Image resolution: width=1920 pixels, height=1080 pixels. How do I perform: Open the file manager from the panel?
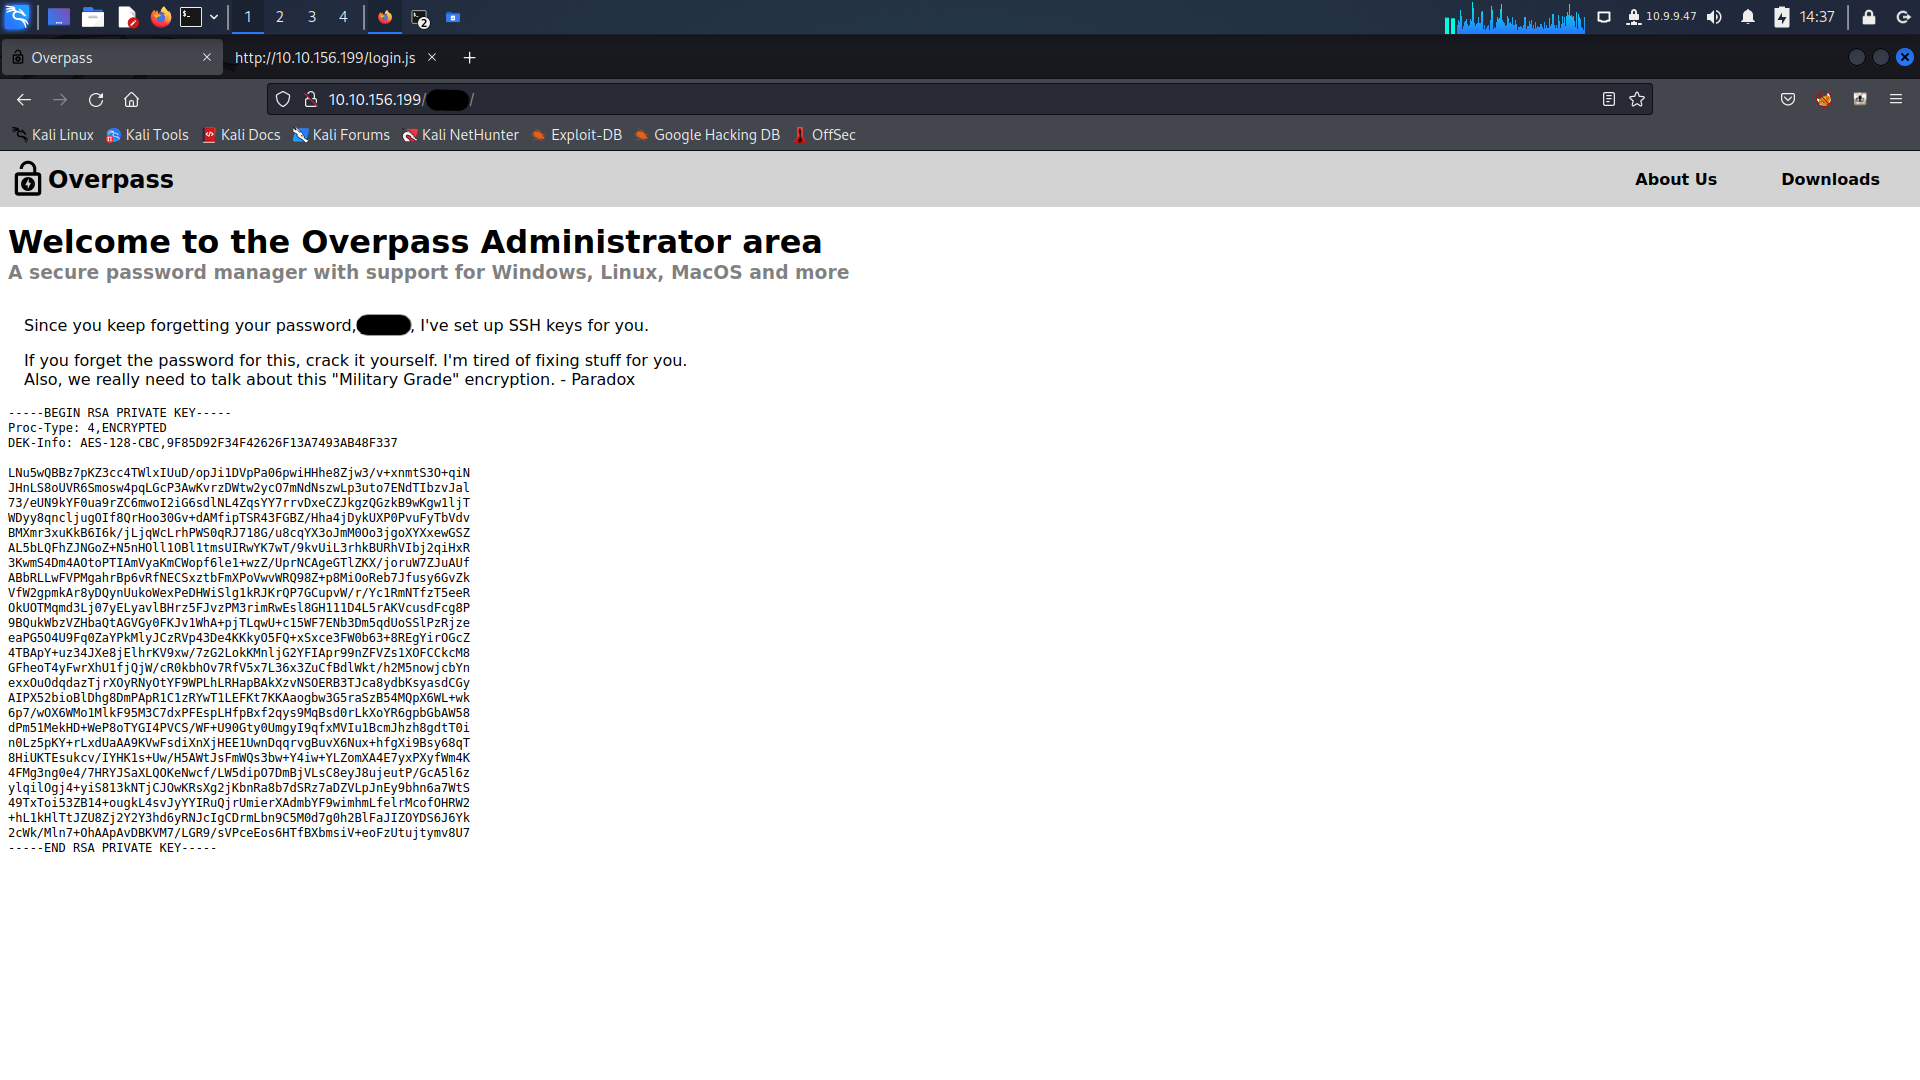pyautogui.click(x=93, y=17)
